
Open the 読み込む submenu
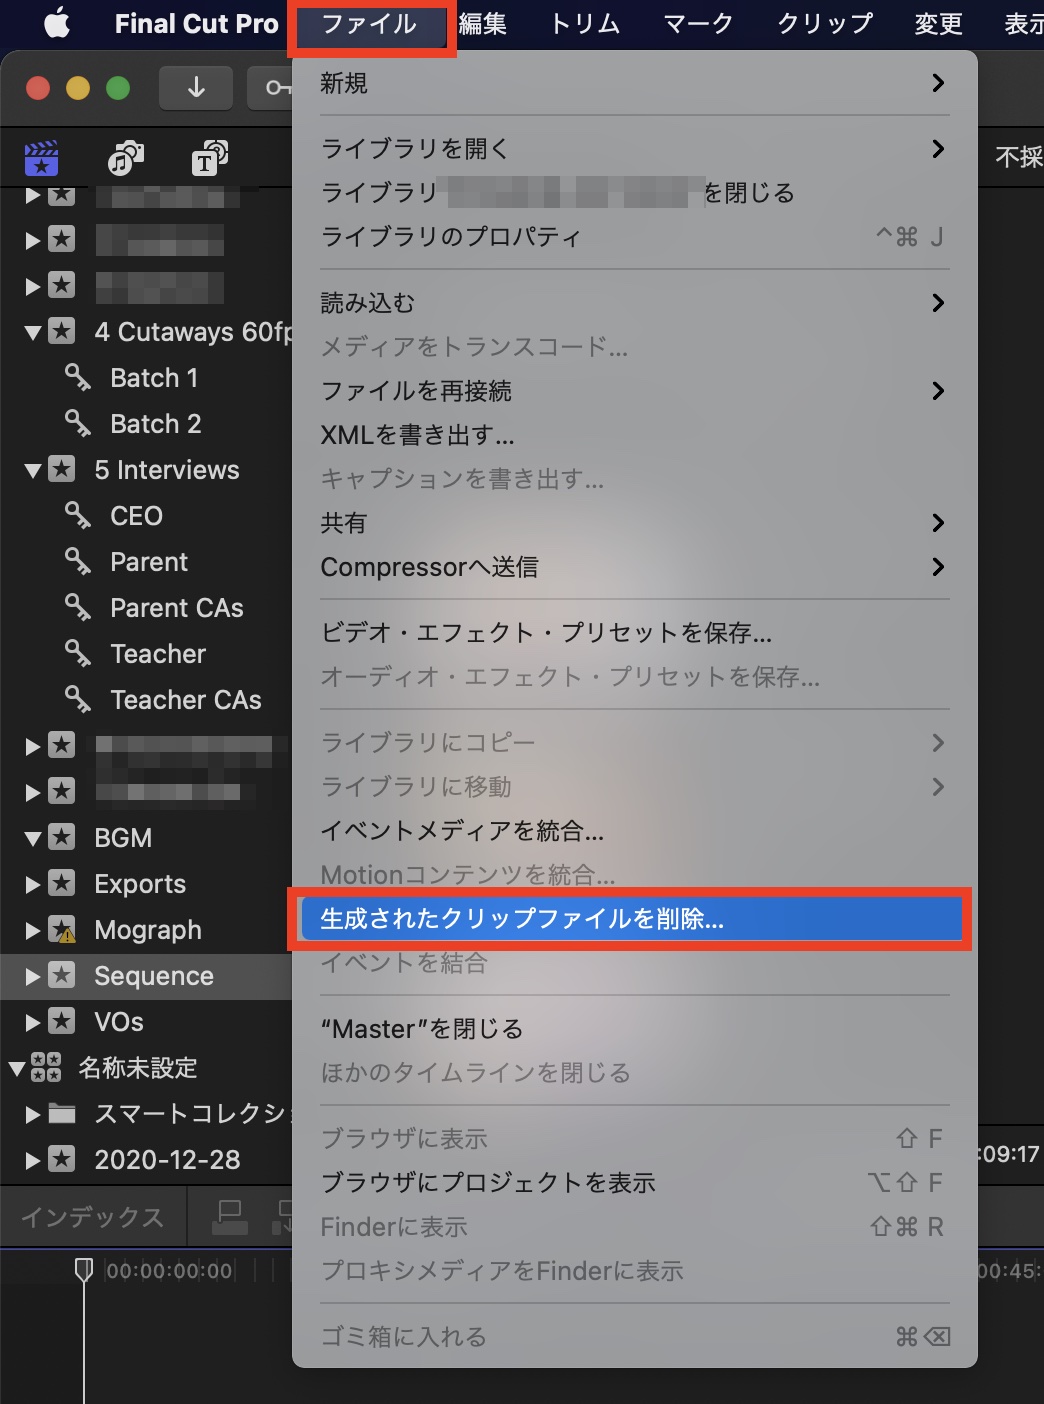(x=634, y=303)
